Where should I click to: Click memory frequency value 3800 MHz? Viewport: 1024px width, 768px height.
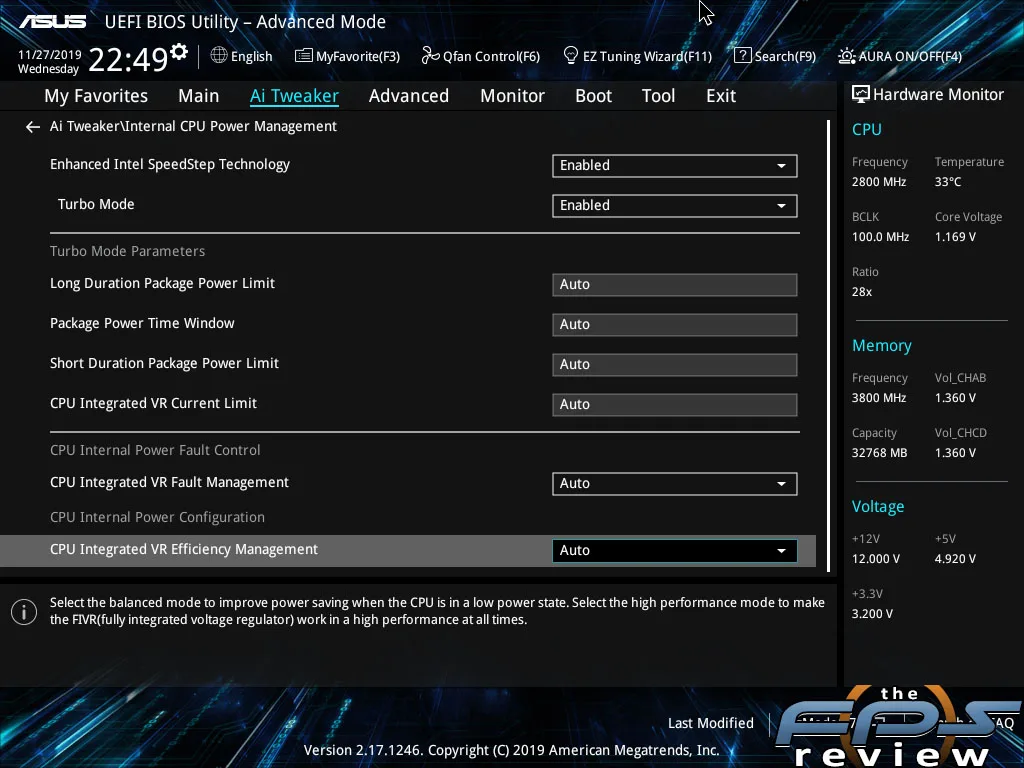[x=879, y=398]
